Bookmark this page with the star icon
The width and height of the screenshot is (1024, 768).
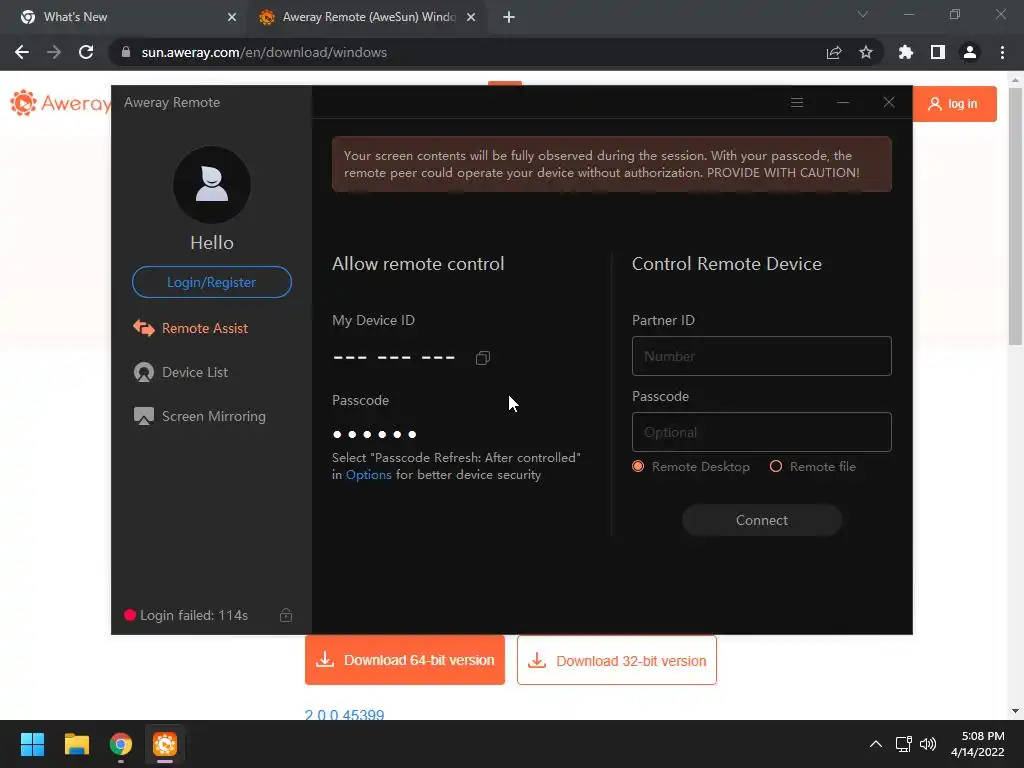pyautogui.click(x=866, y=52)
